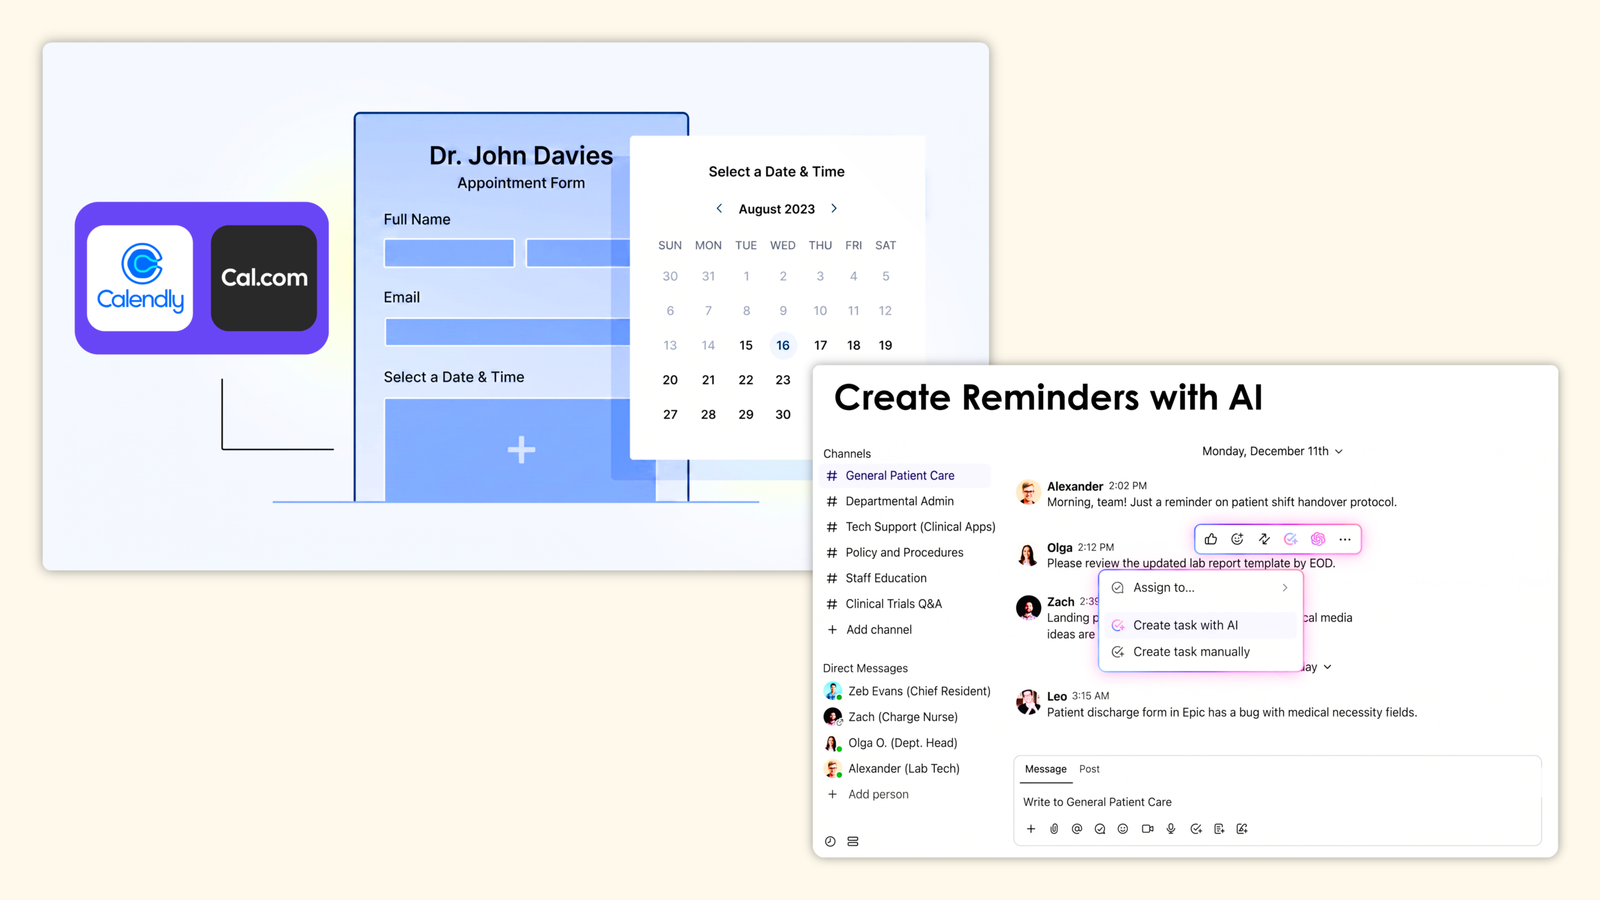Click the large plus icon under Select a Date & Time
This screenshot has width=1600, height=900.
[521, 450]
